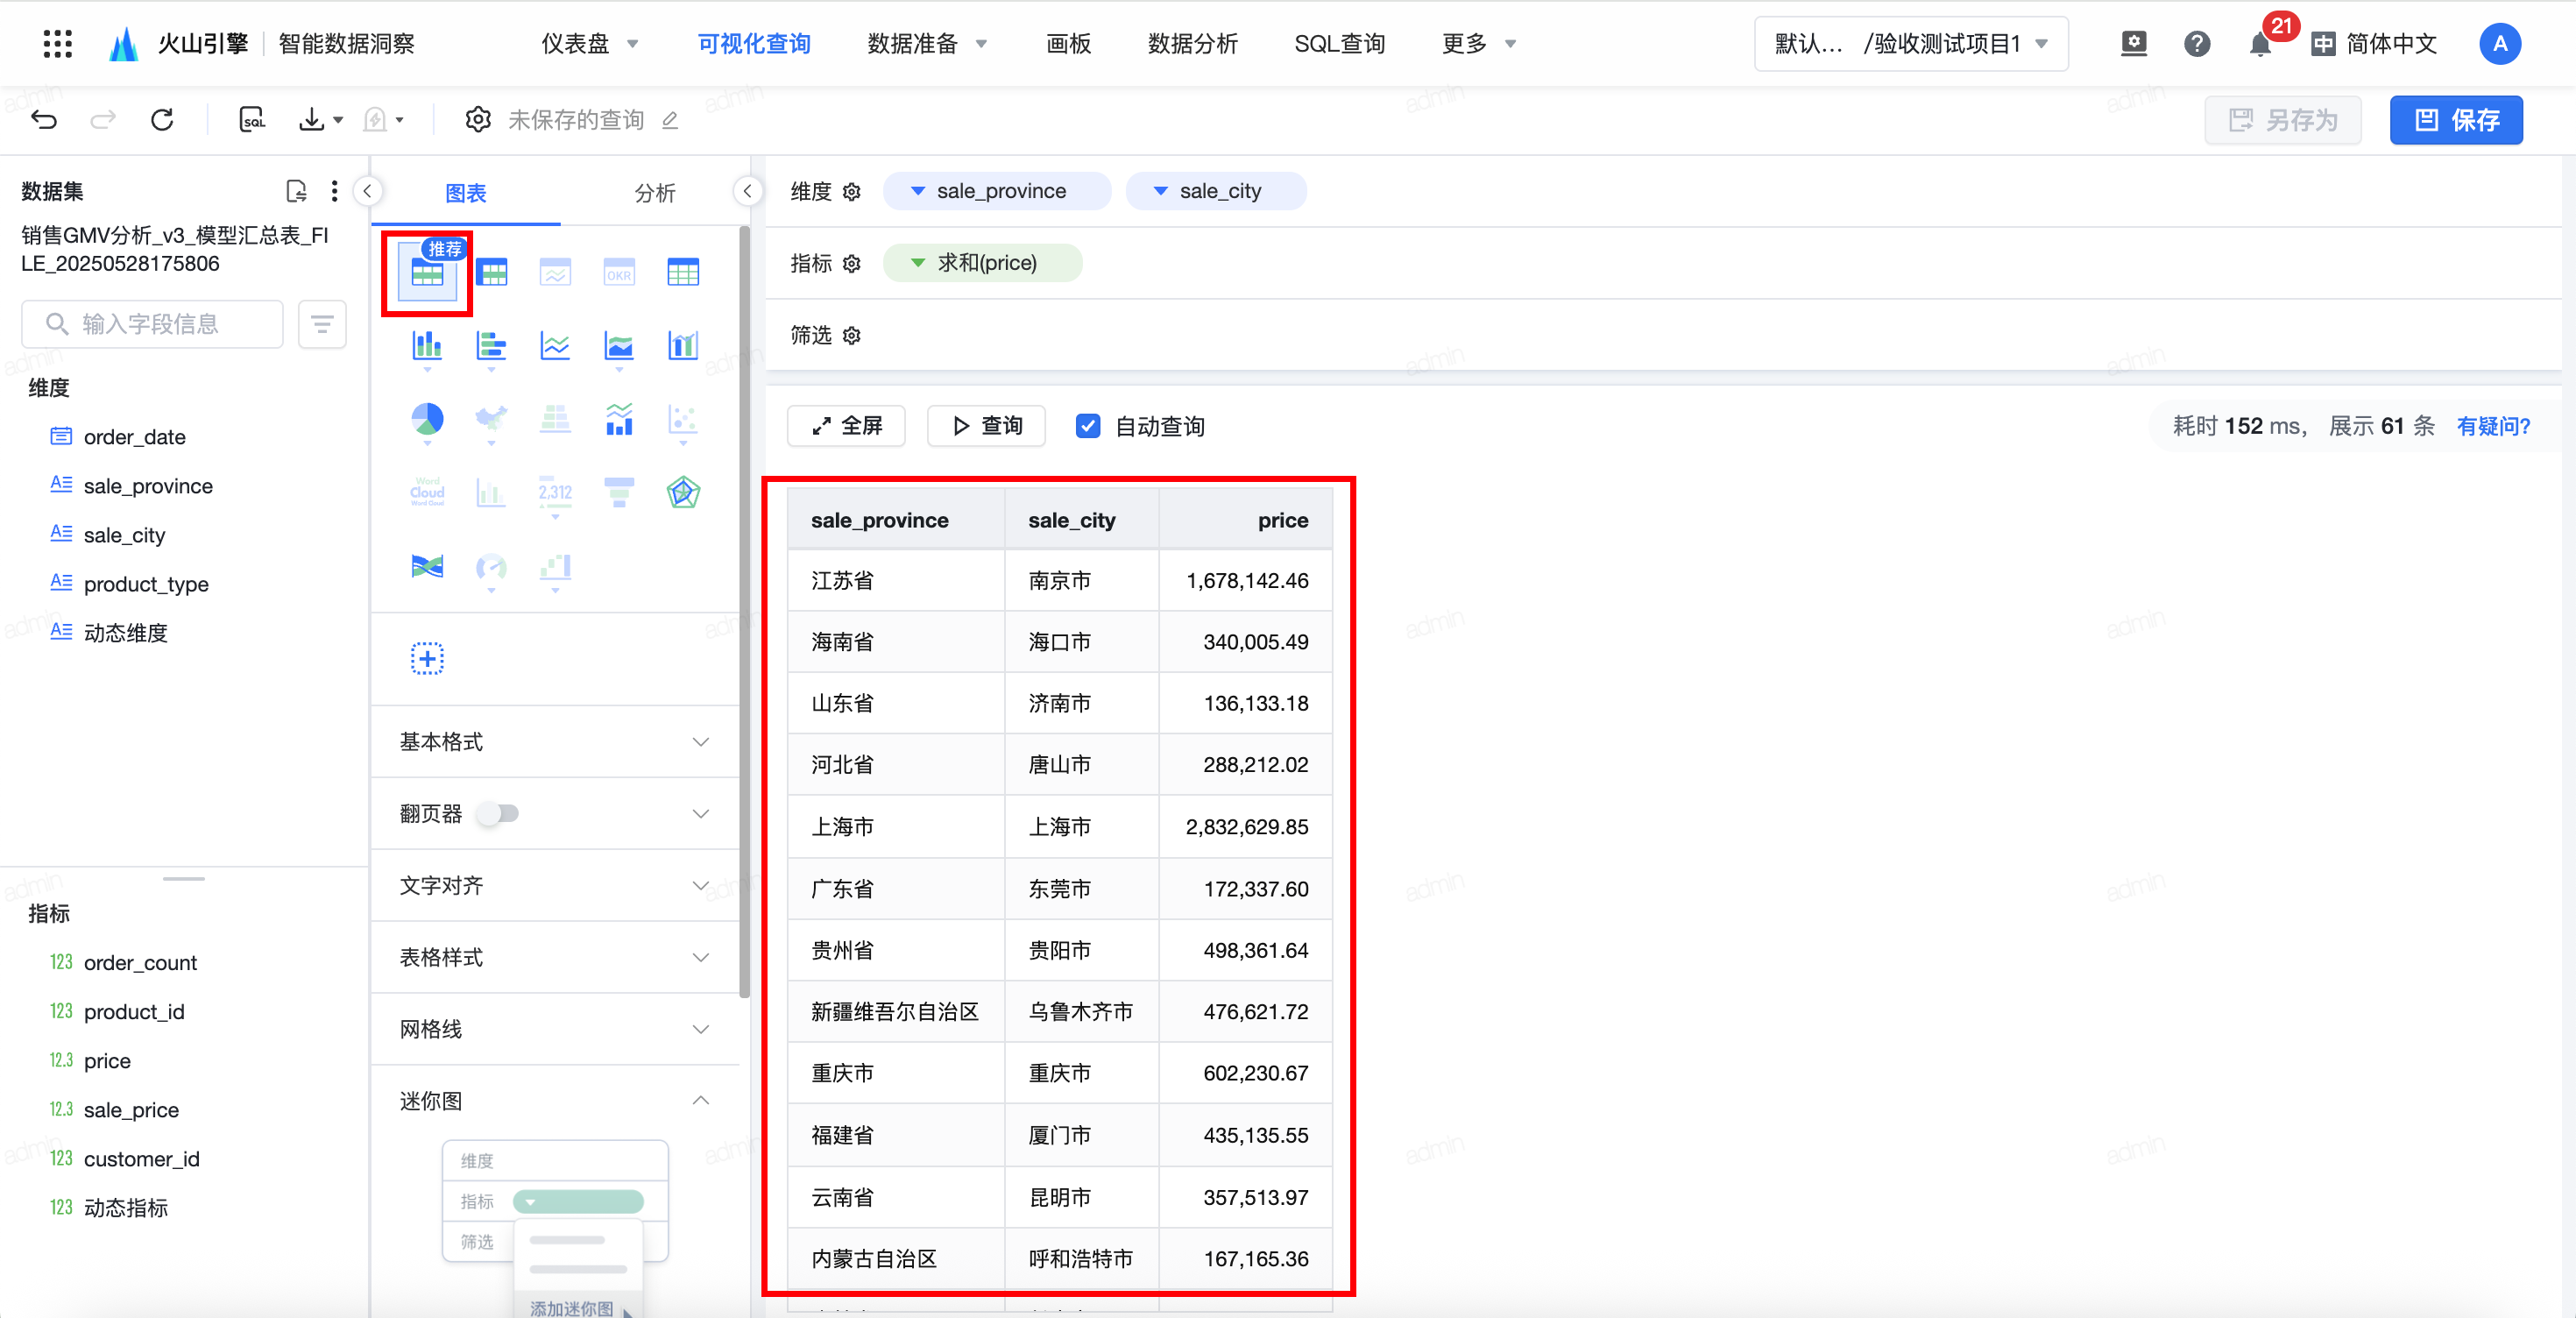Focus the 输入字段信息 search field
The width and height of the screenshot is (2576, 1318).
(x=152, y=325)
